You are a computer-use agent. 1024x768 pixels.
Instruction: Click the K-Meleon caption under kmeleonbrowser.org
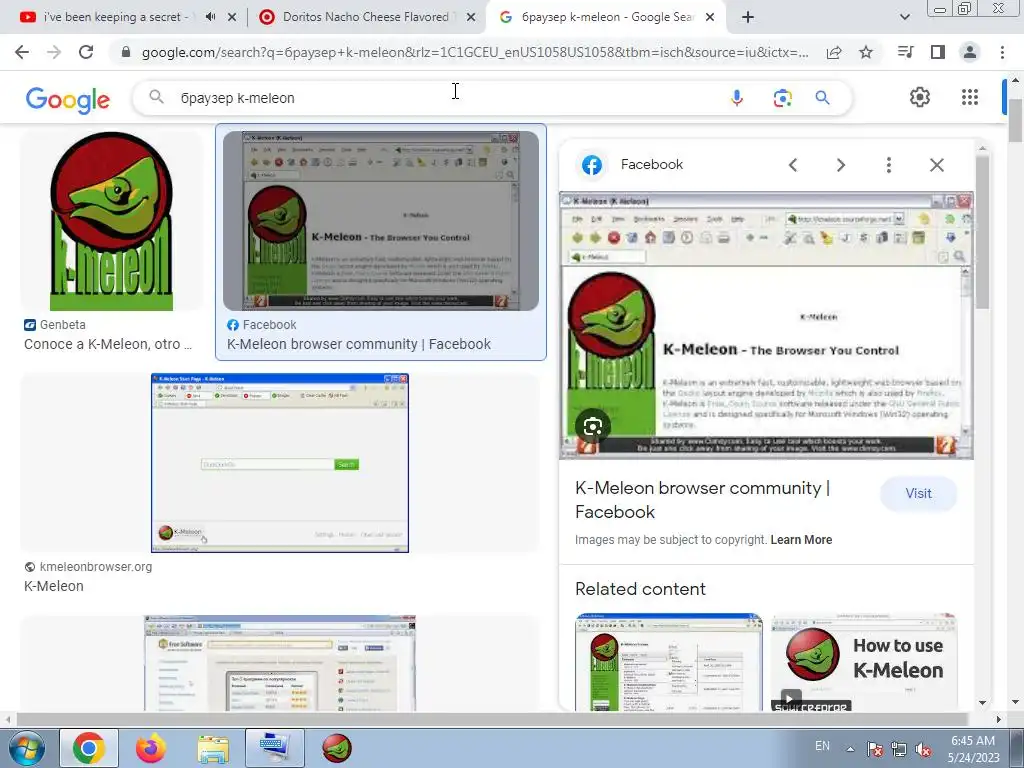(x=54, y=586)
